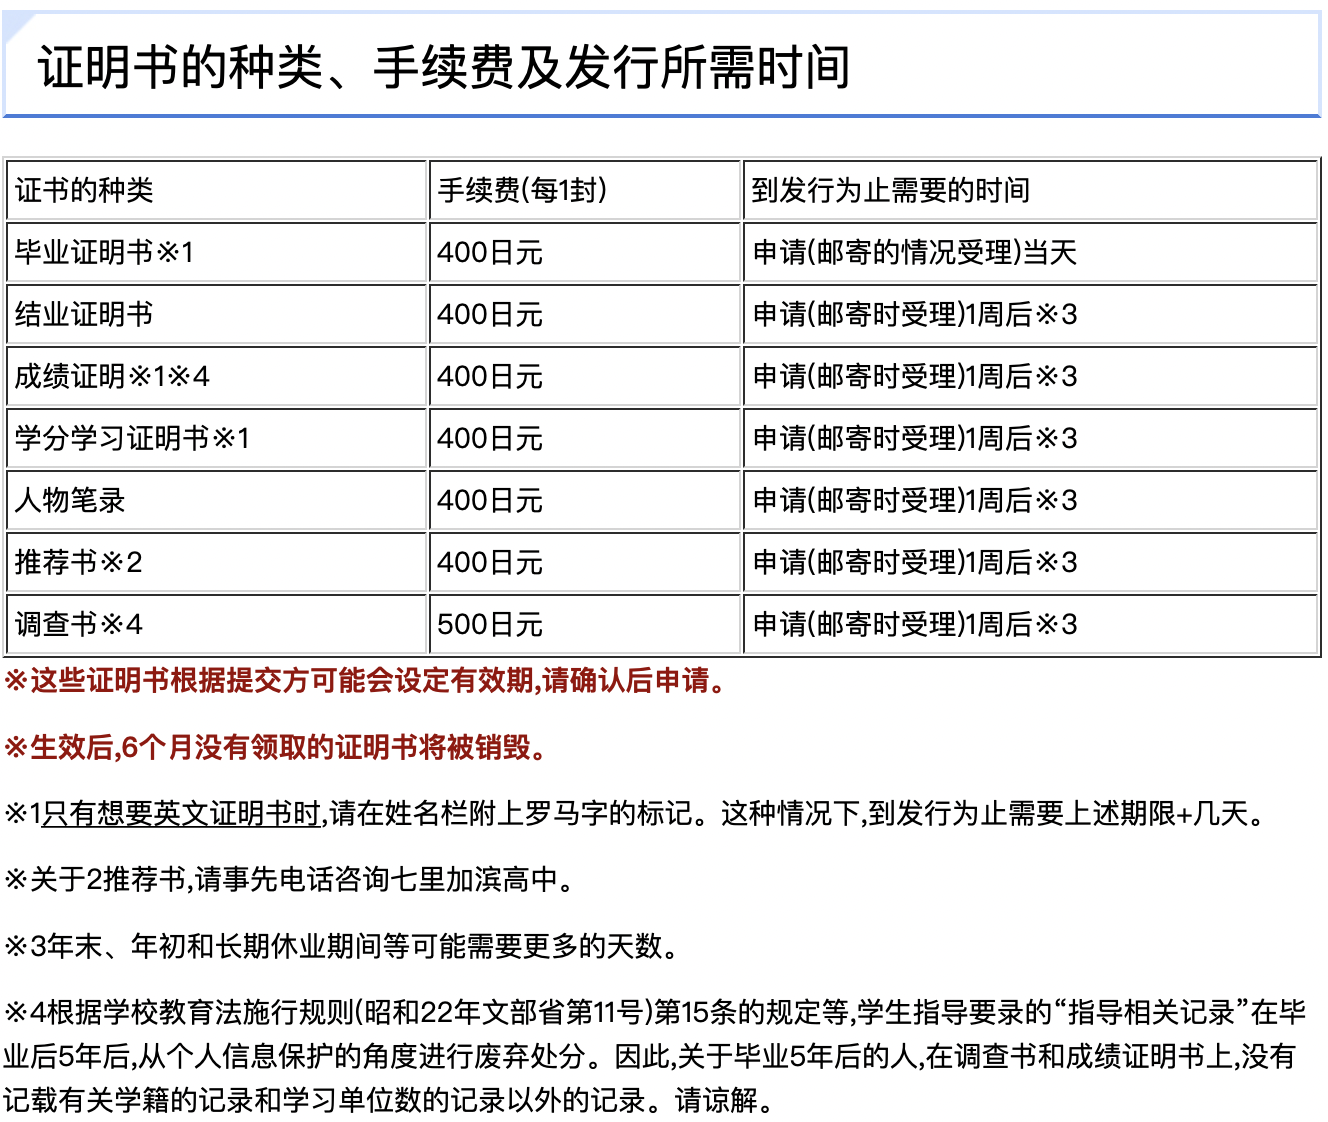Click the issuance time cell in the 成绩证明 row
The height and width of the screenshot is (1122, 1328).
[1031, 376]
